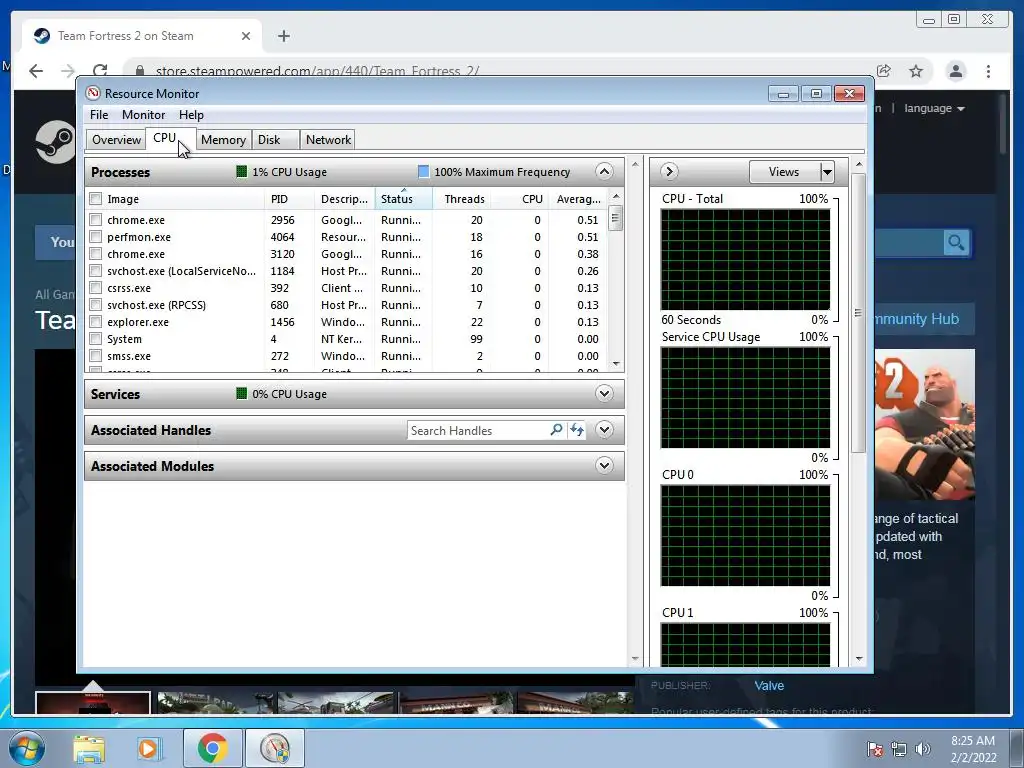Screen dimensions: 1024x768
Task: Open Chrome profile avatar icon
Action: click(955, 71)
